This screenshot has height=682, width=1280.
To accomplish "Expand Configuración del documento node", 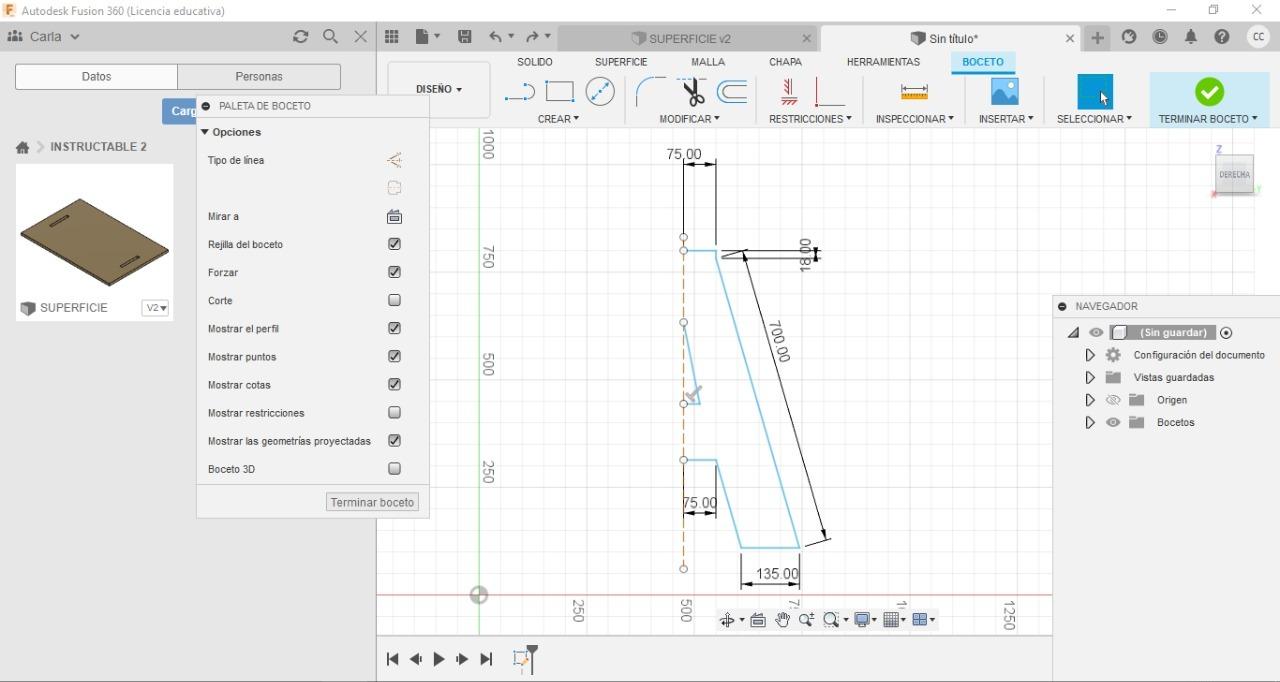I will pyautogui.click(x=1090, y=355).
